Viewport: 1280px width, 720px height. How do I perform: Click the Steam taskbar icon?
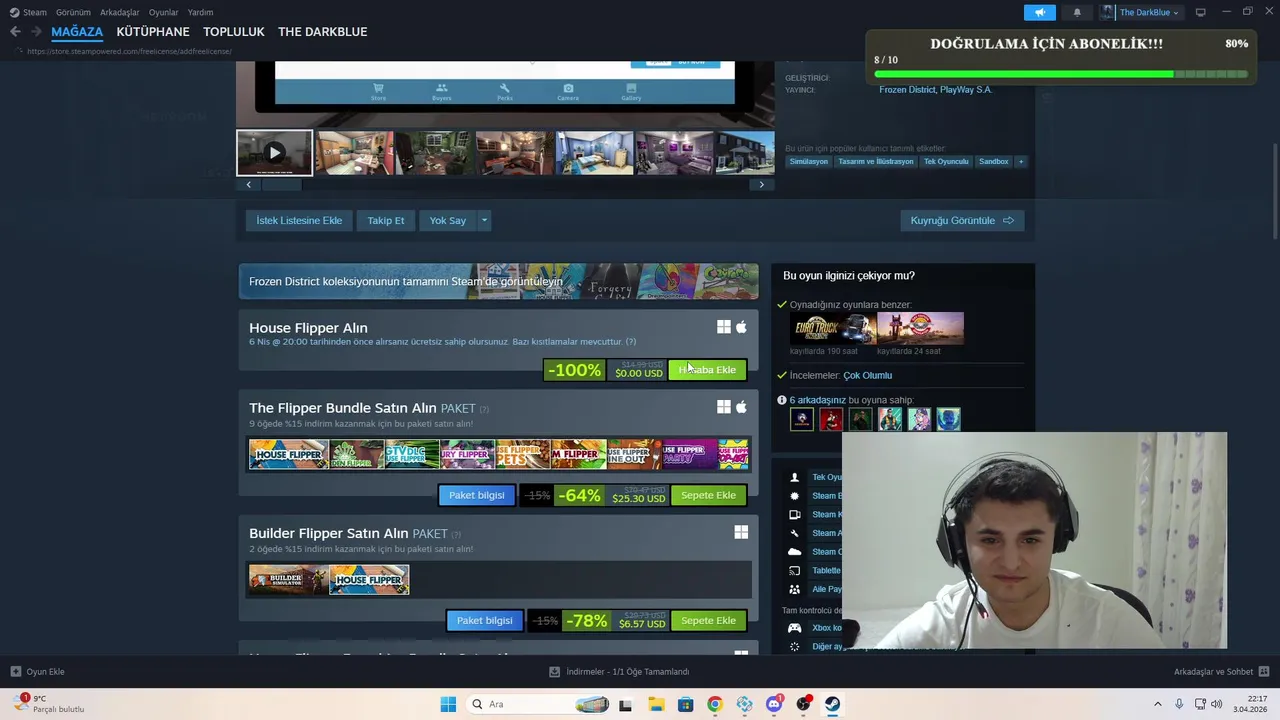pos(832,704)
